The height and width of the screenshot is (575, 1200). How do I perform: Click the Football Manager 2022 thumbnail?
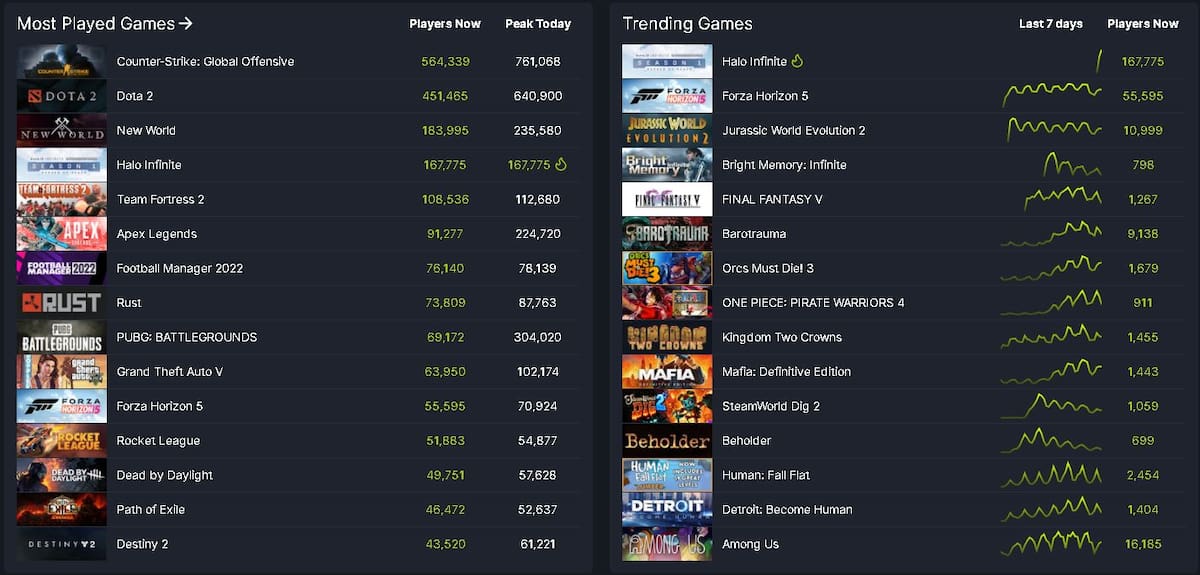(x=61, y=269)
